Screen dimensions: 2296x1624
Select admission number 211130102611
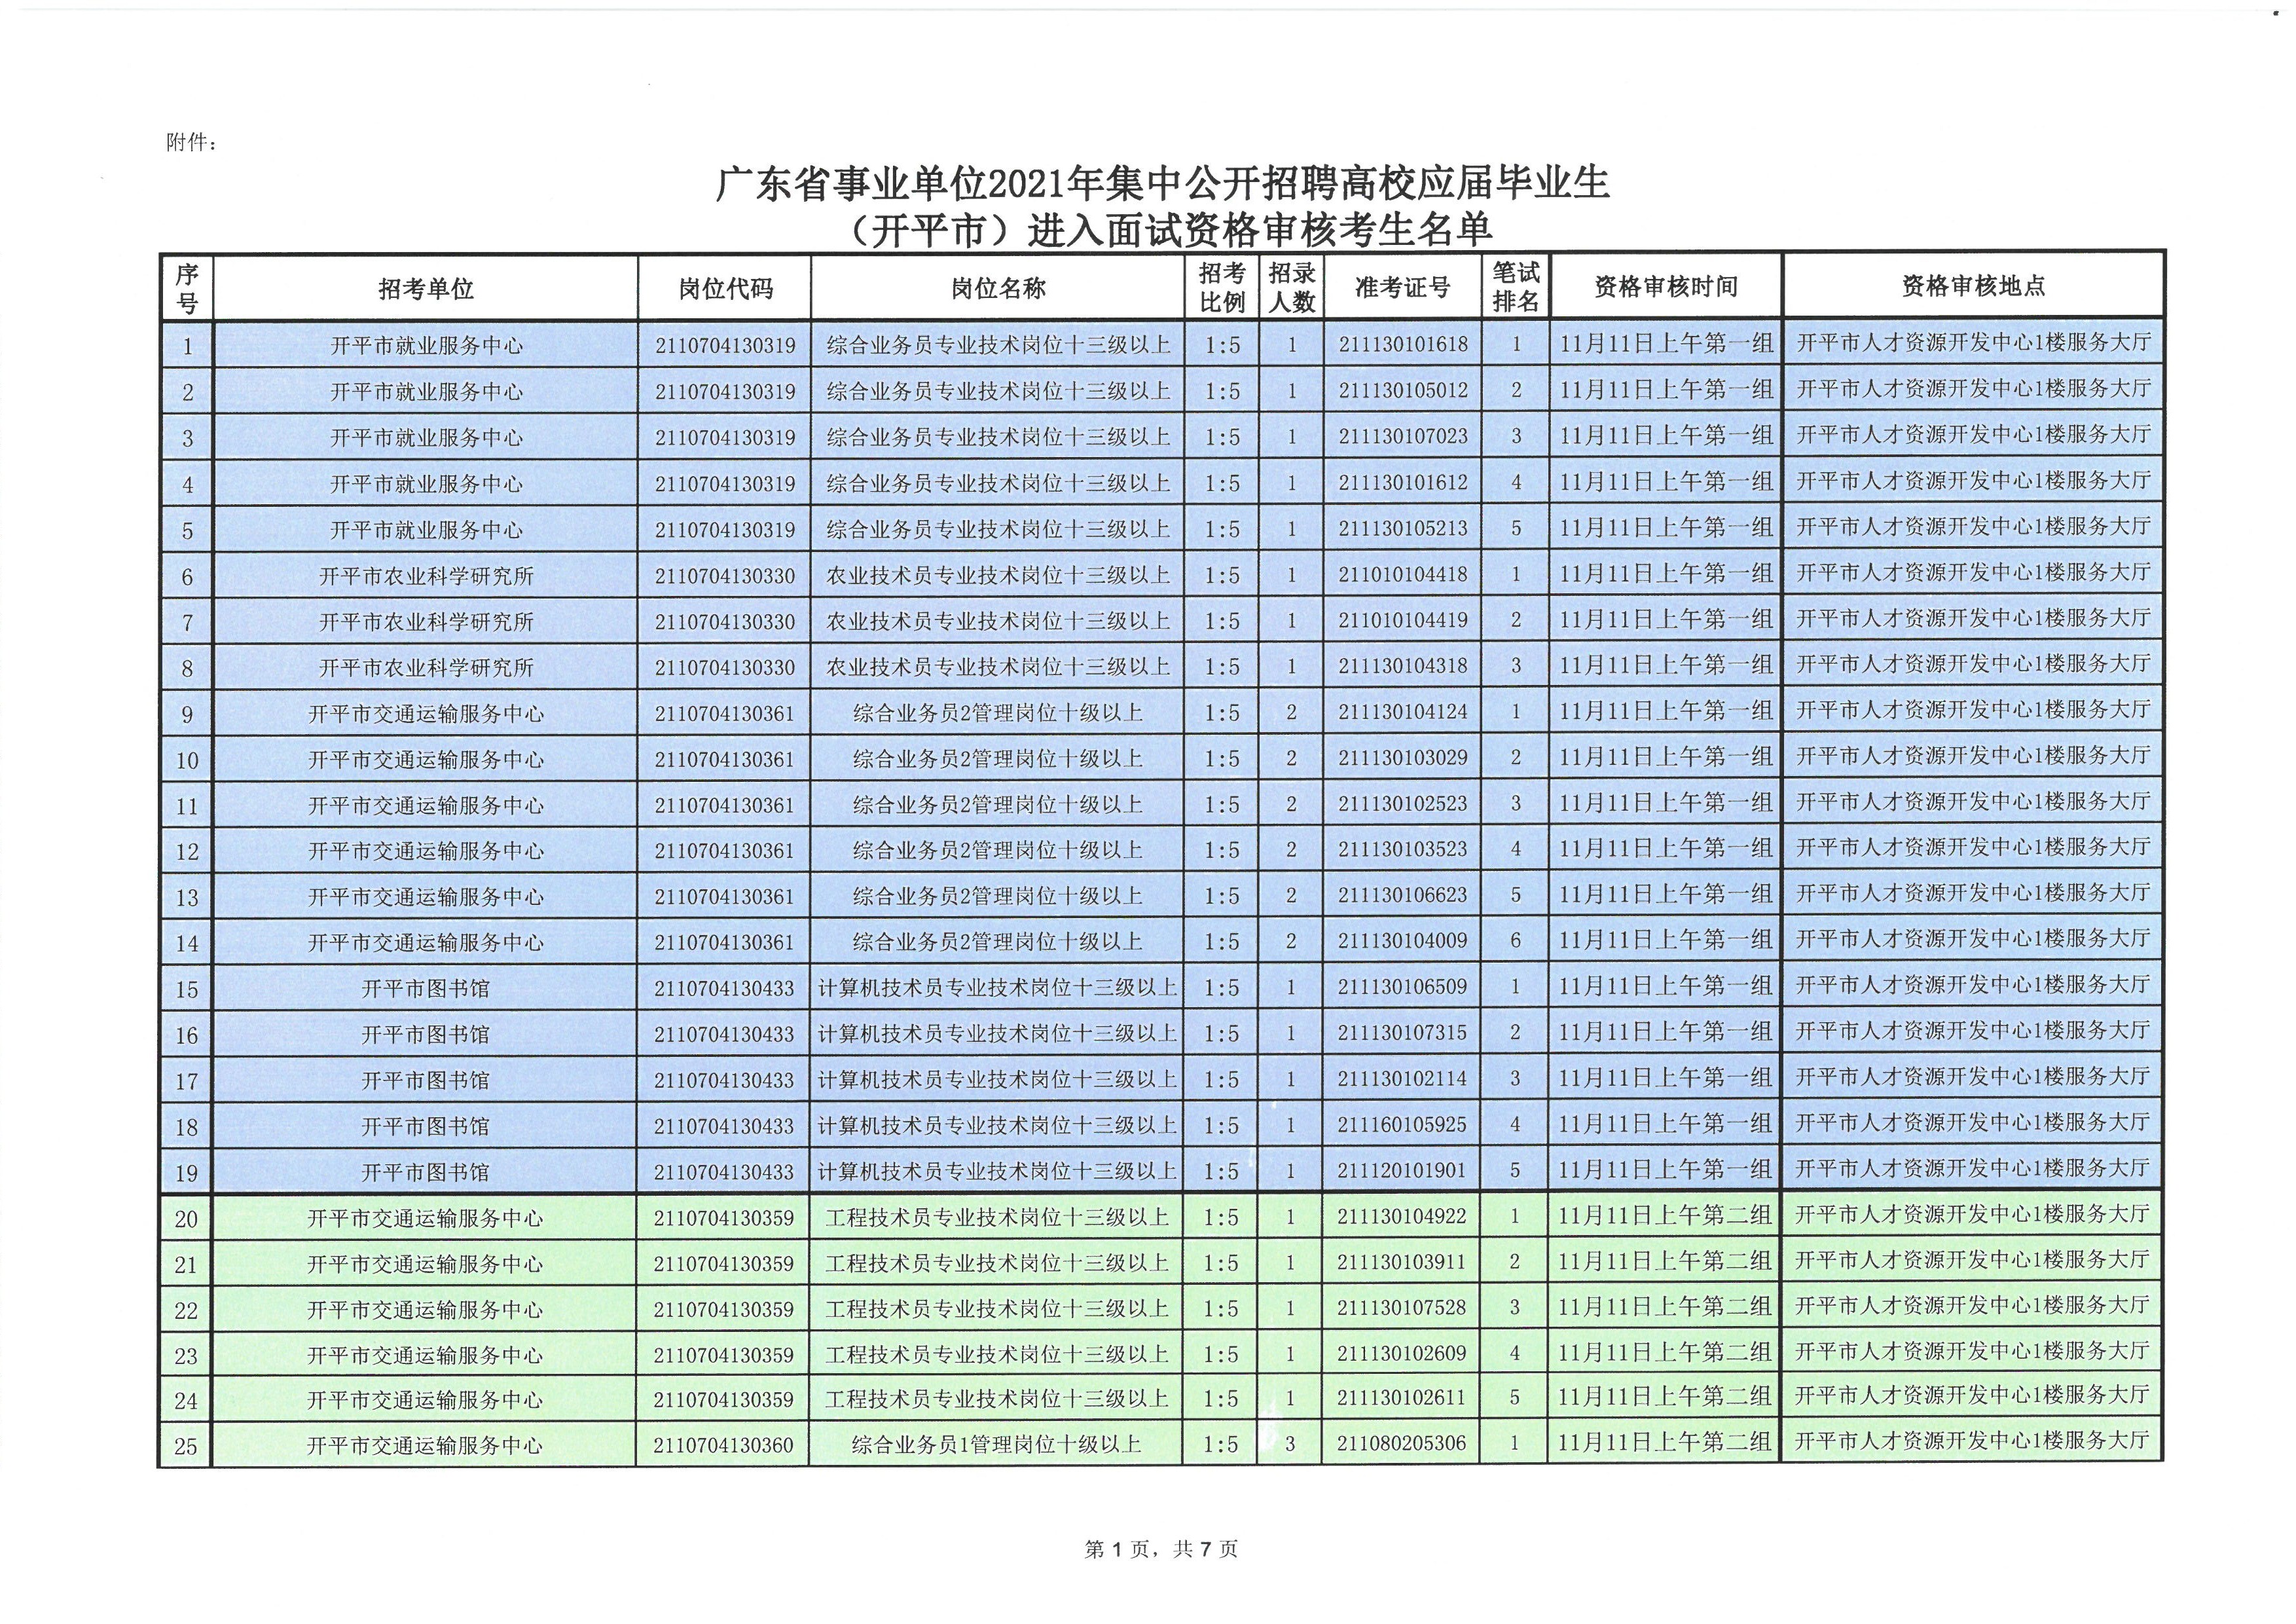coord(1401,1399)
